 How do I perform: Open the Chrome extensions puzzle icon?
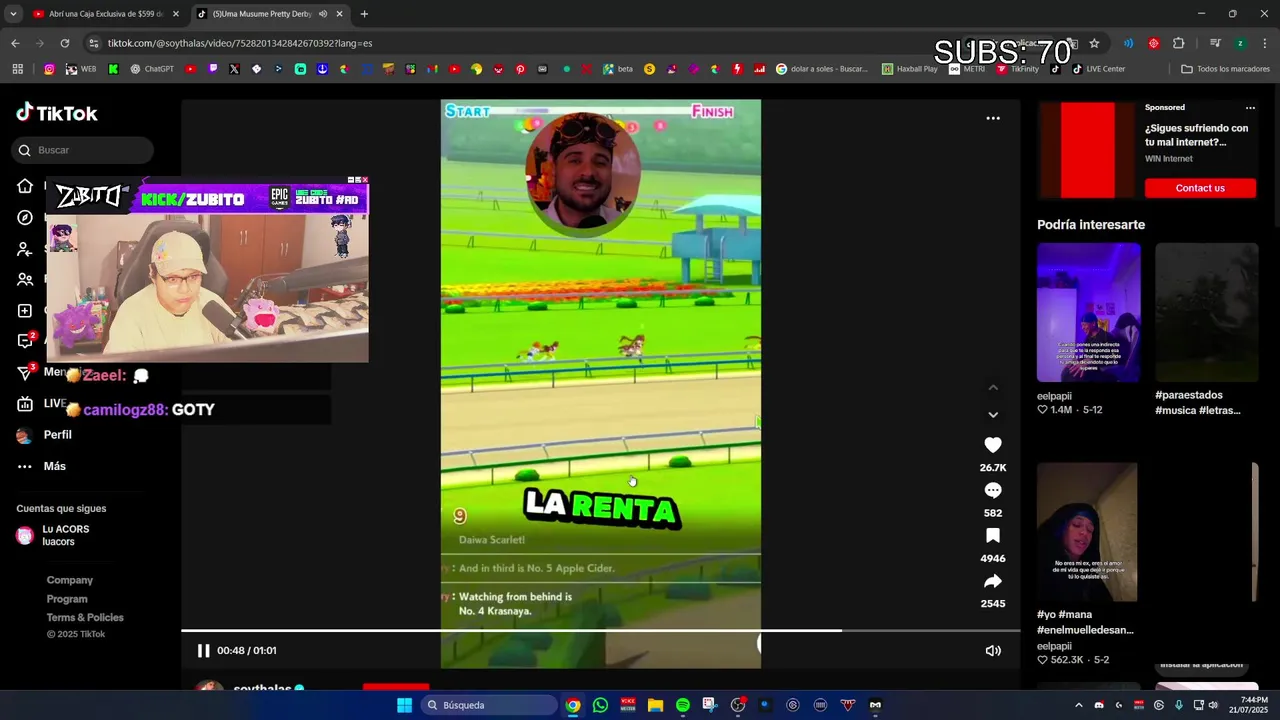[1178, 43]
